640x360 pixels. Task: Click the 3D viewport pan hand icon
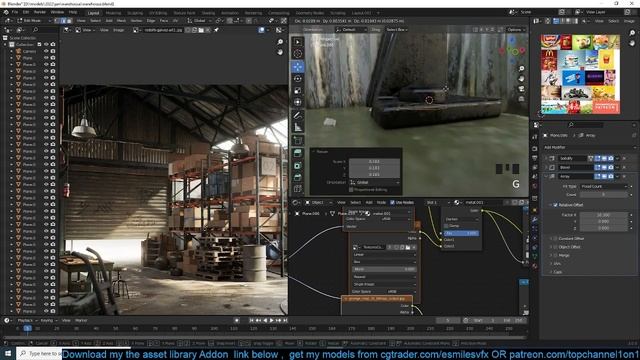[x=521, y=78]
